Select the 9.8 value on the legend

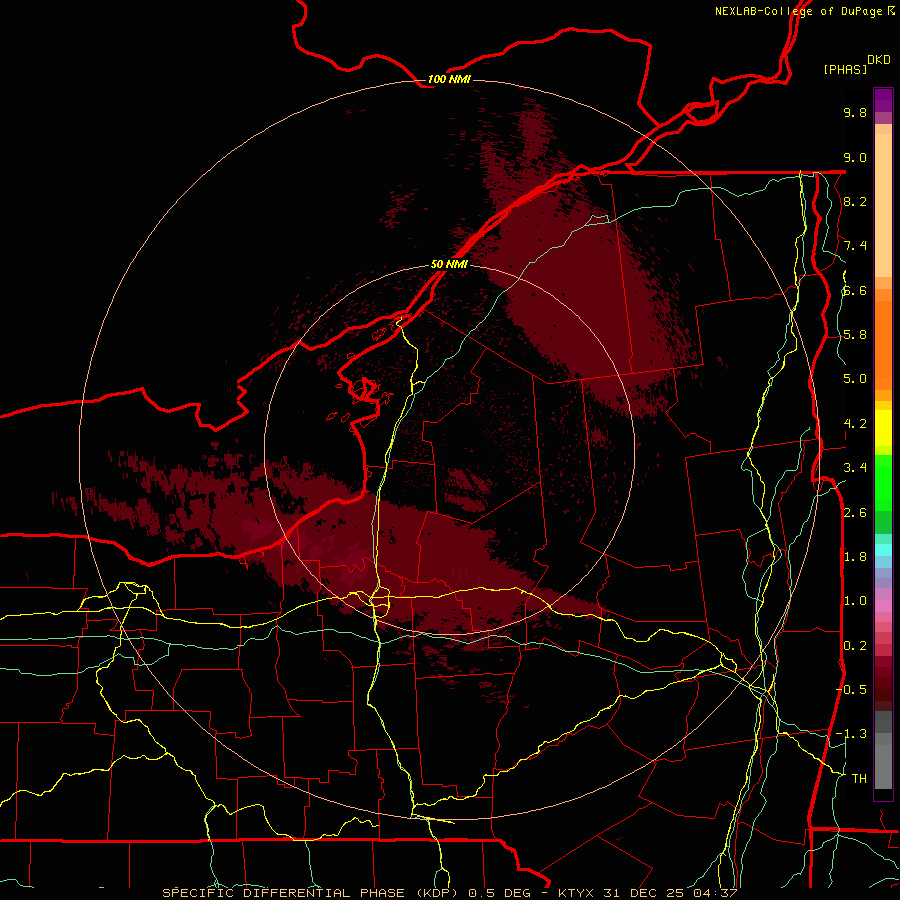tap(855, 112)
